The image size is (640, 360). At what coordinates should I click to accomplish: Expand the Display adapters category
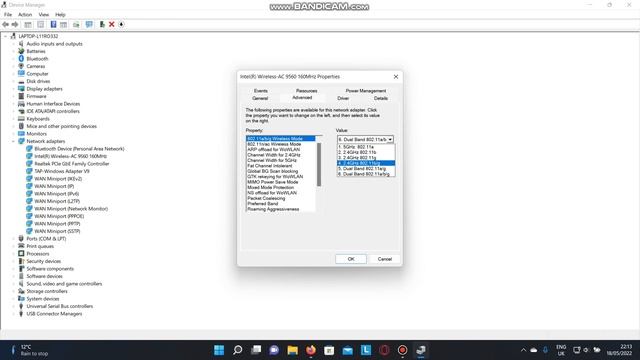pos(13,89)
